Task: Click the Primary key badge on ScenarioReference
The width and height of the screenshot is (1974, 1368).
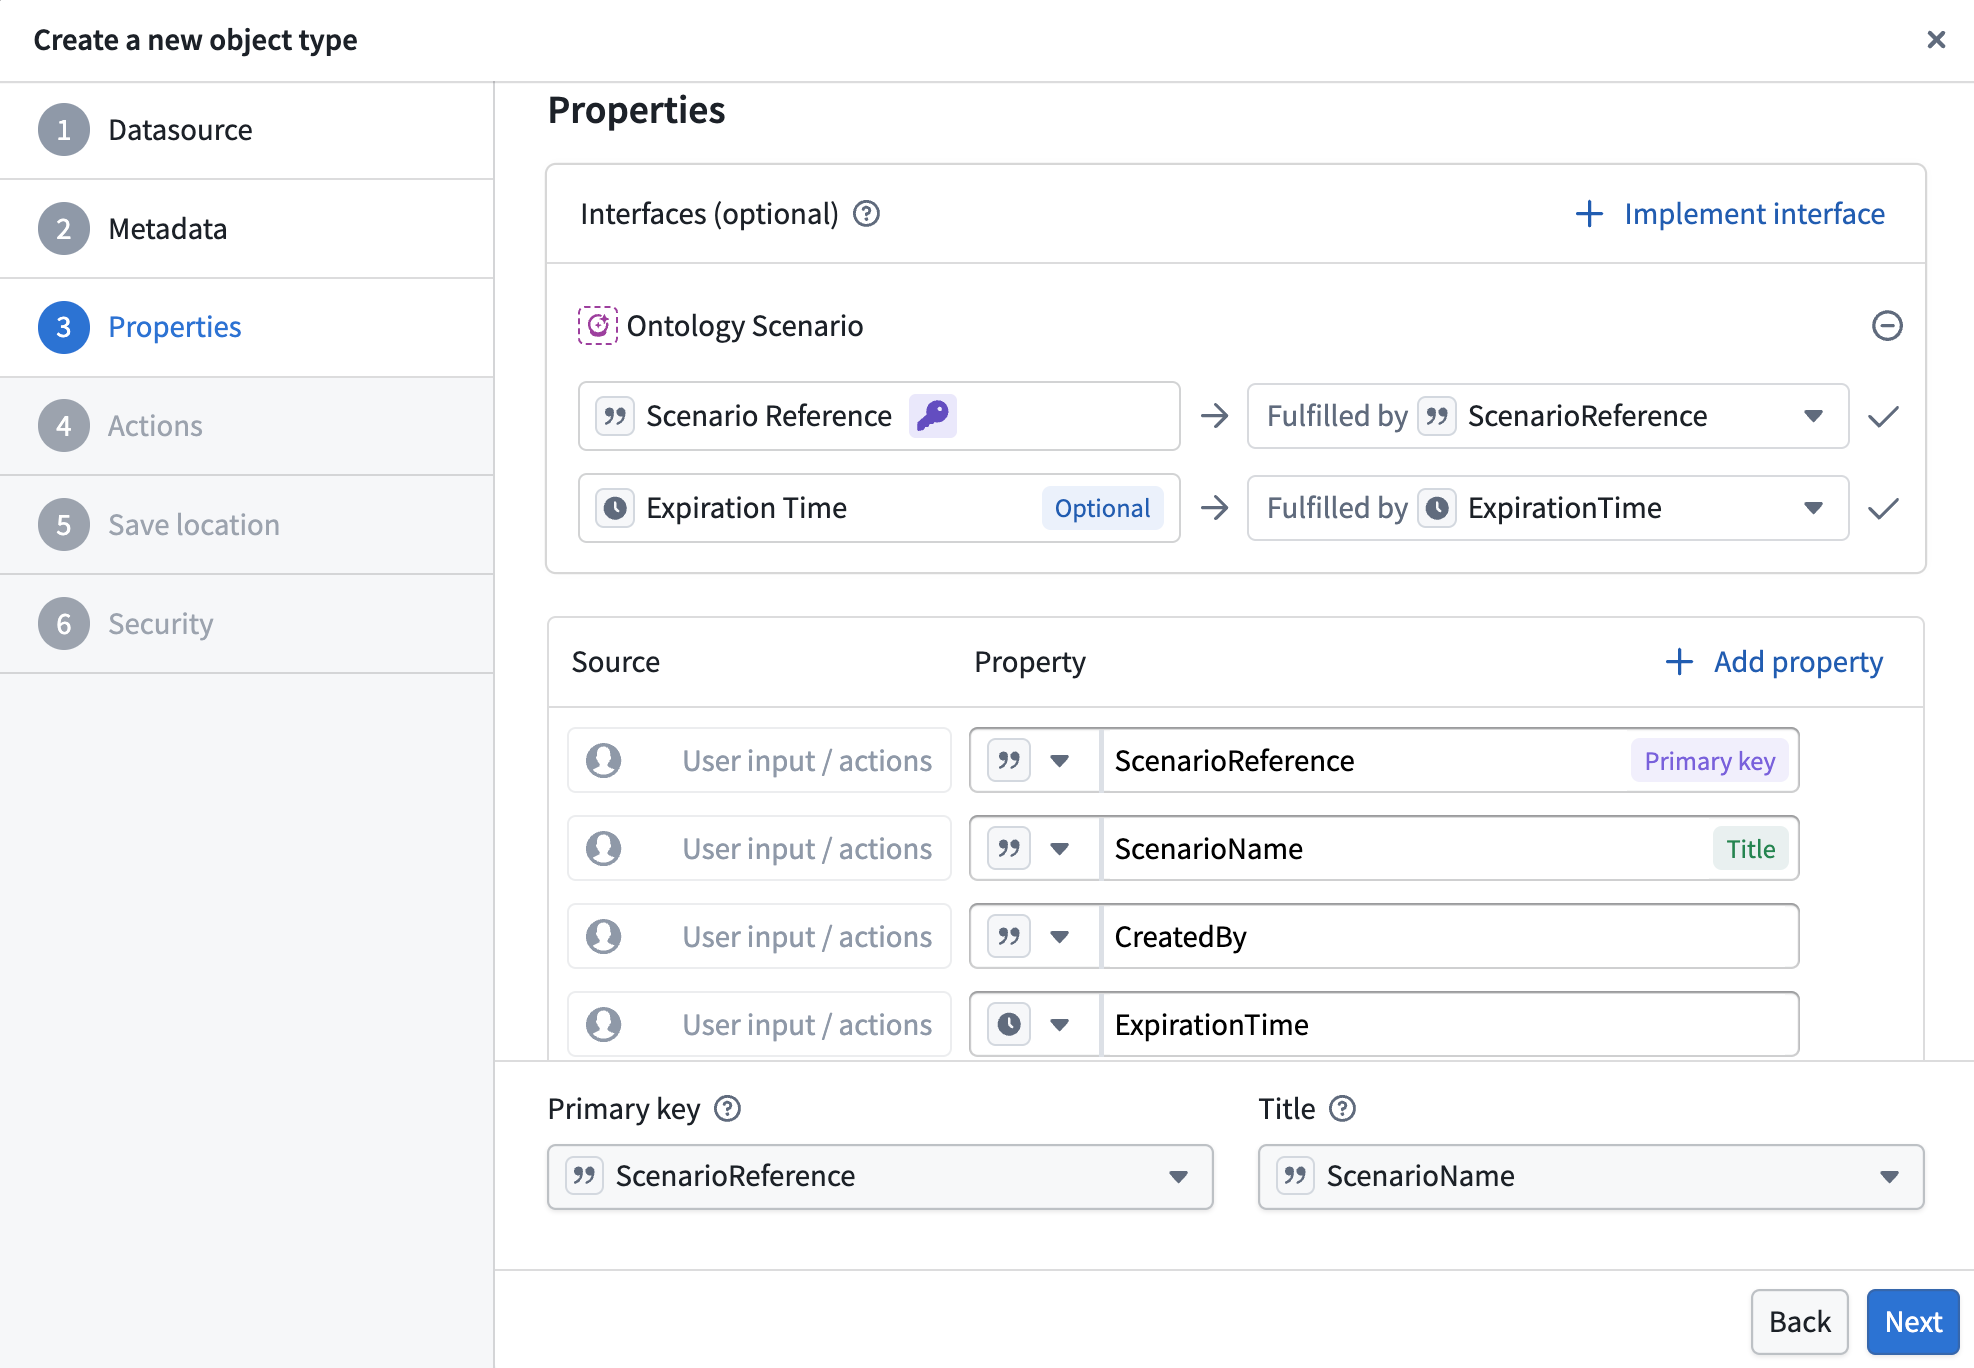Action: tap(1709, 761)
